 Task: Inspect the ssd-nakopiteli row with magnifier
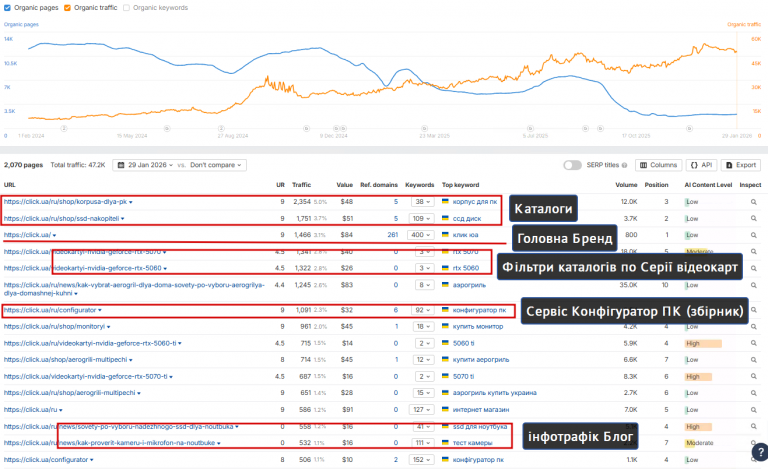point(754,218)
